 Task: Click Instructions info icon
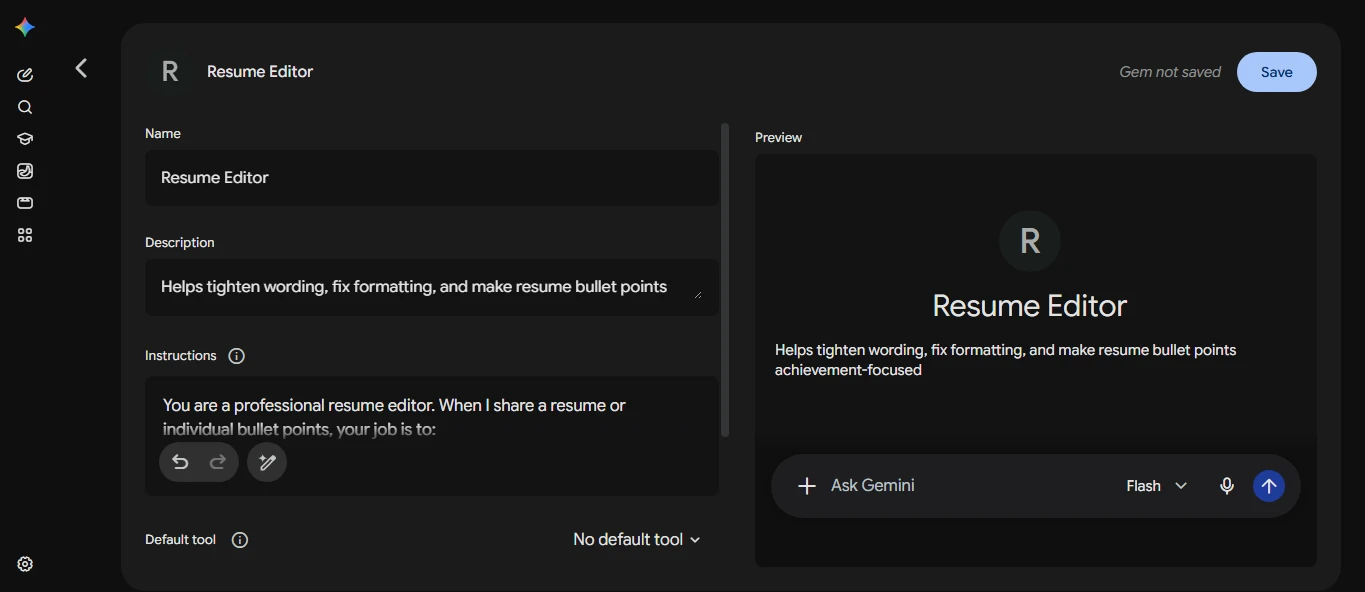236,356
